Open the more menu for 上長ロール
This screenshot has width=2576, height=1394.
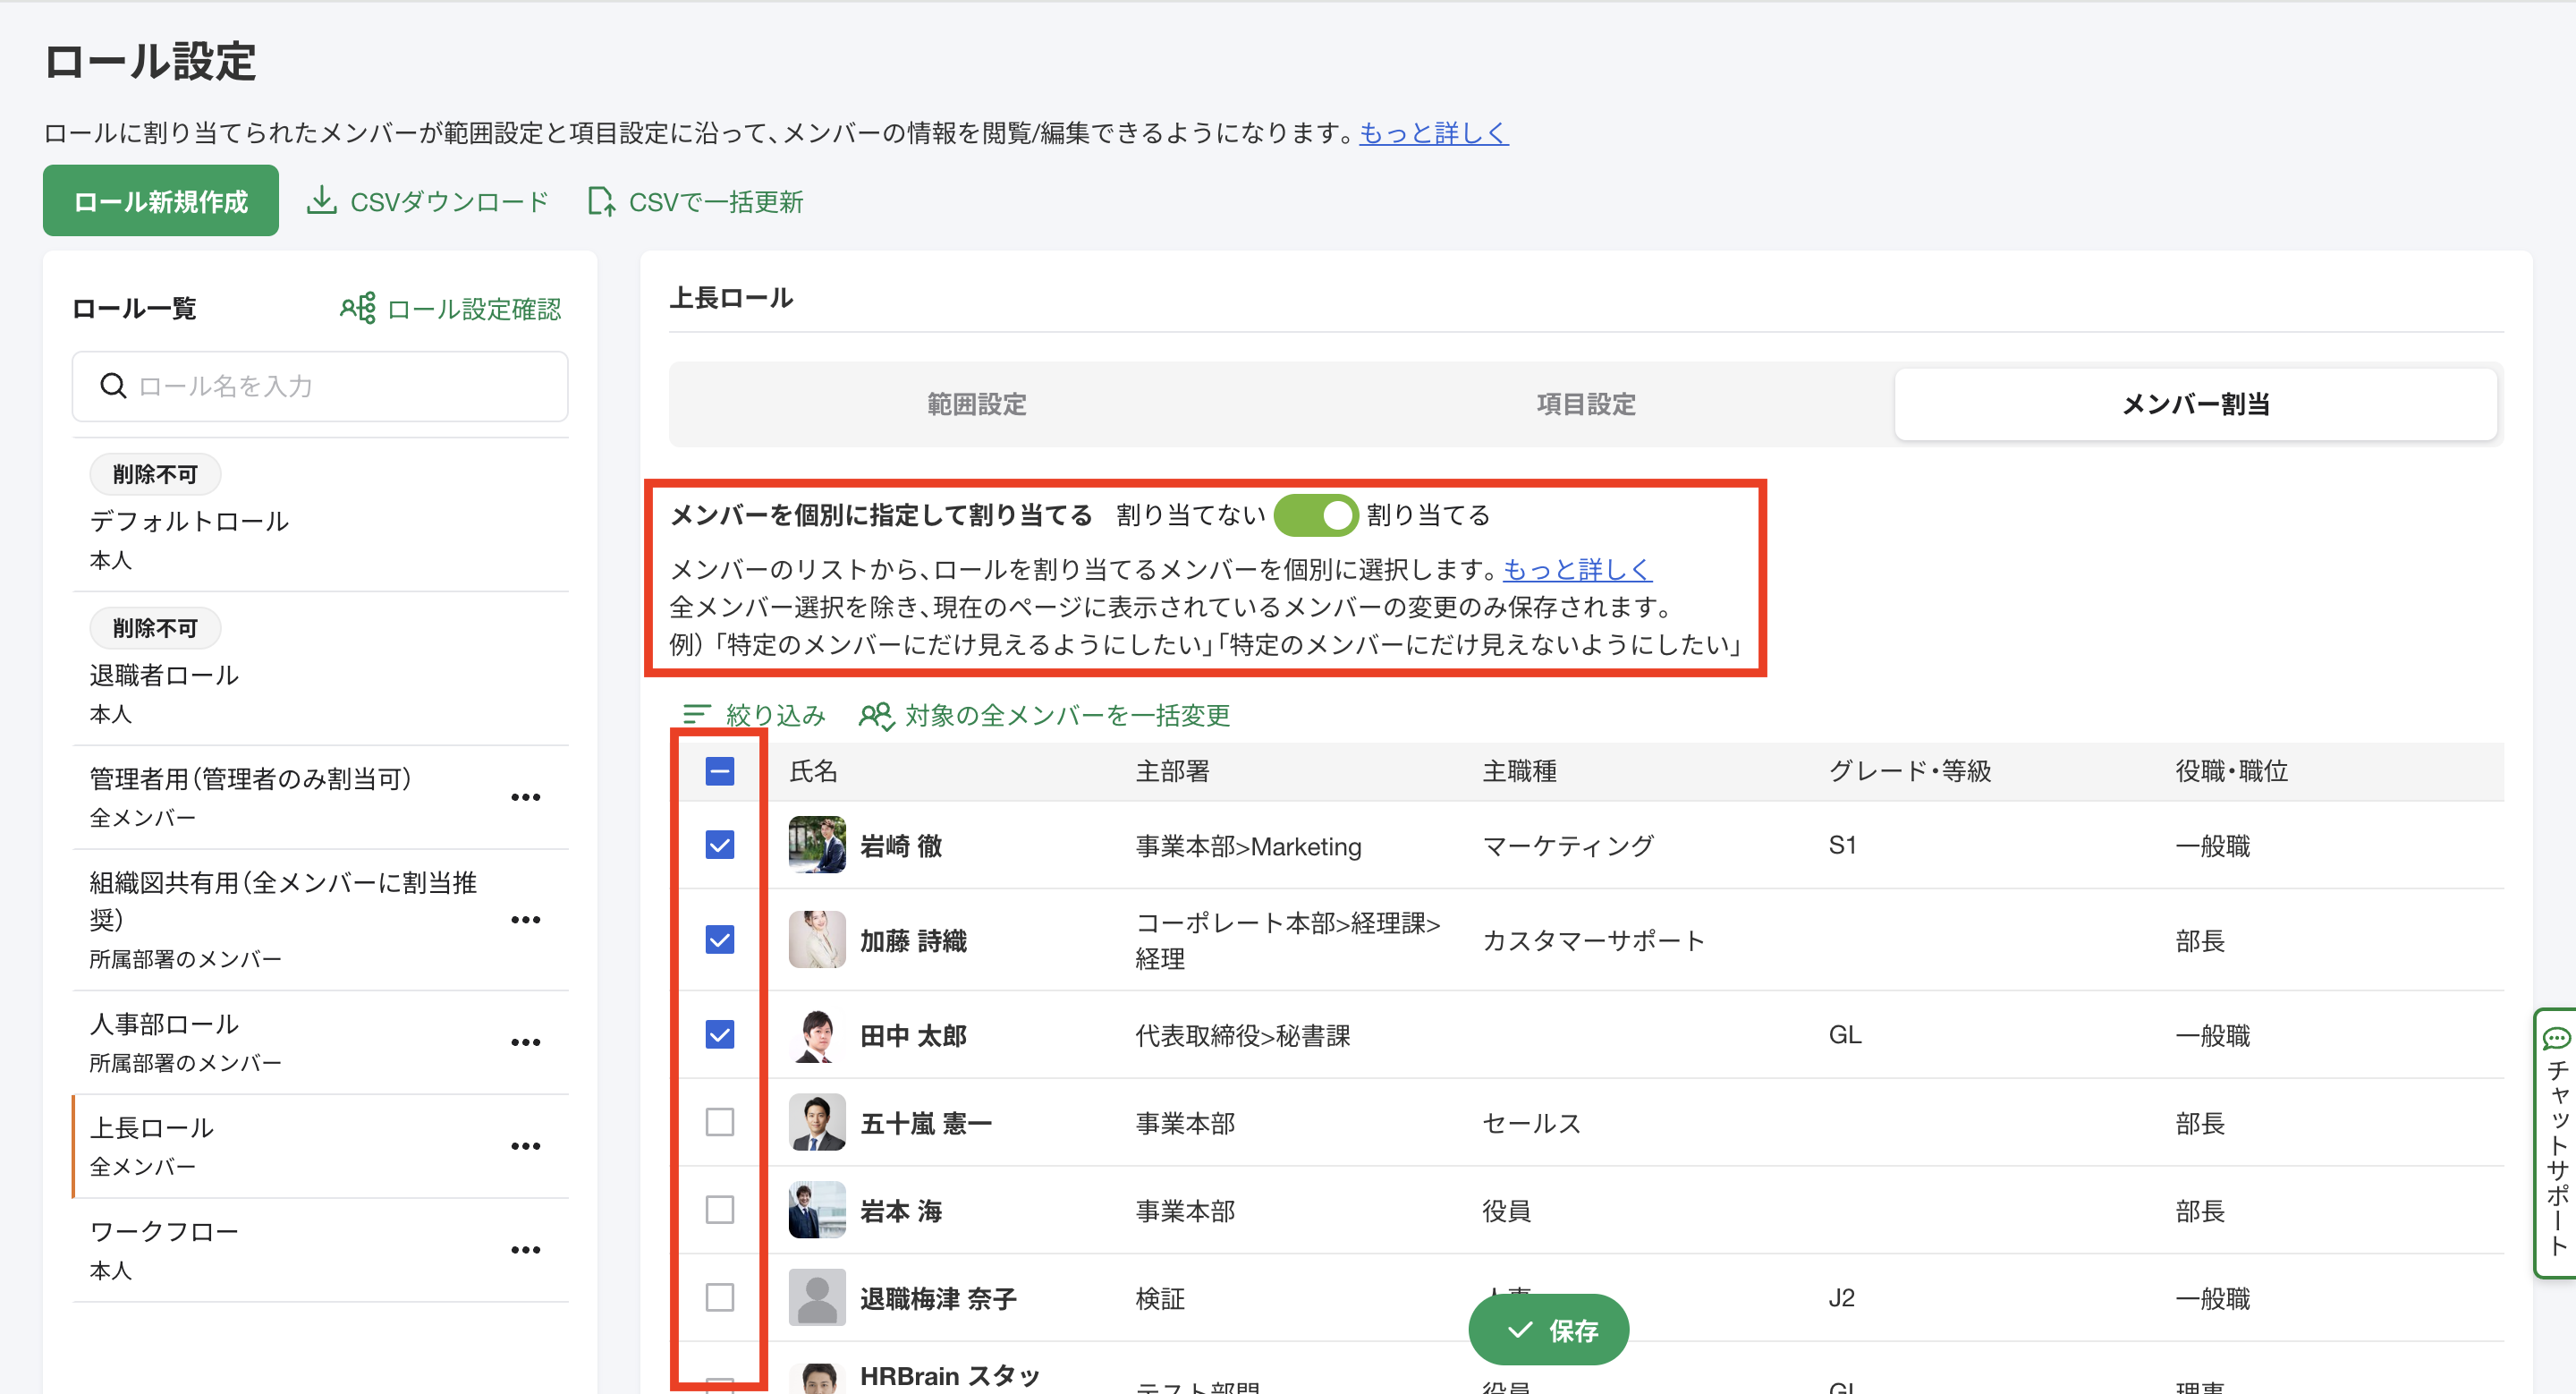(x=525, y=1146)
